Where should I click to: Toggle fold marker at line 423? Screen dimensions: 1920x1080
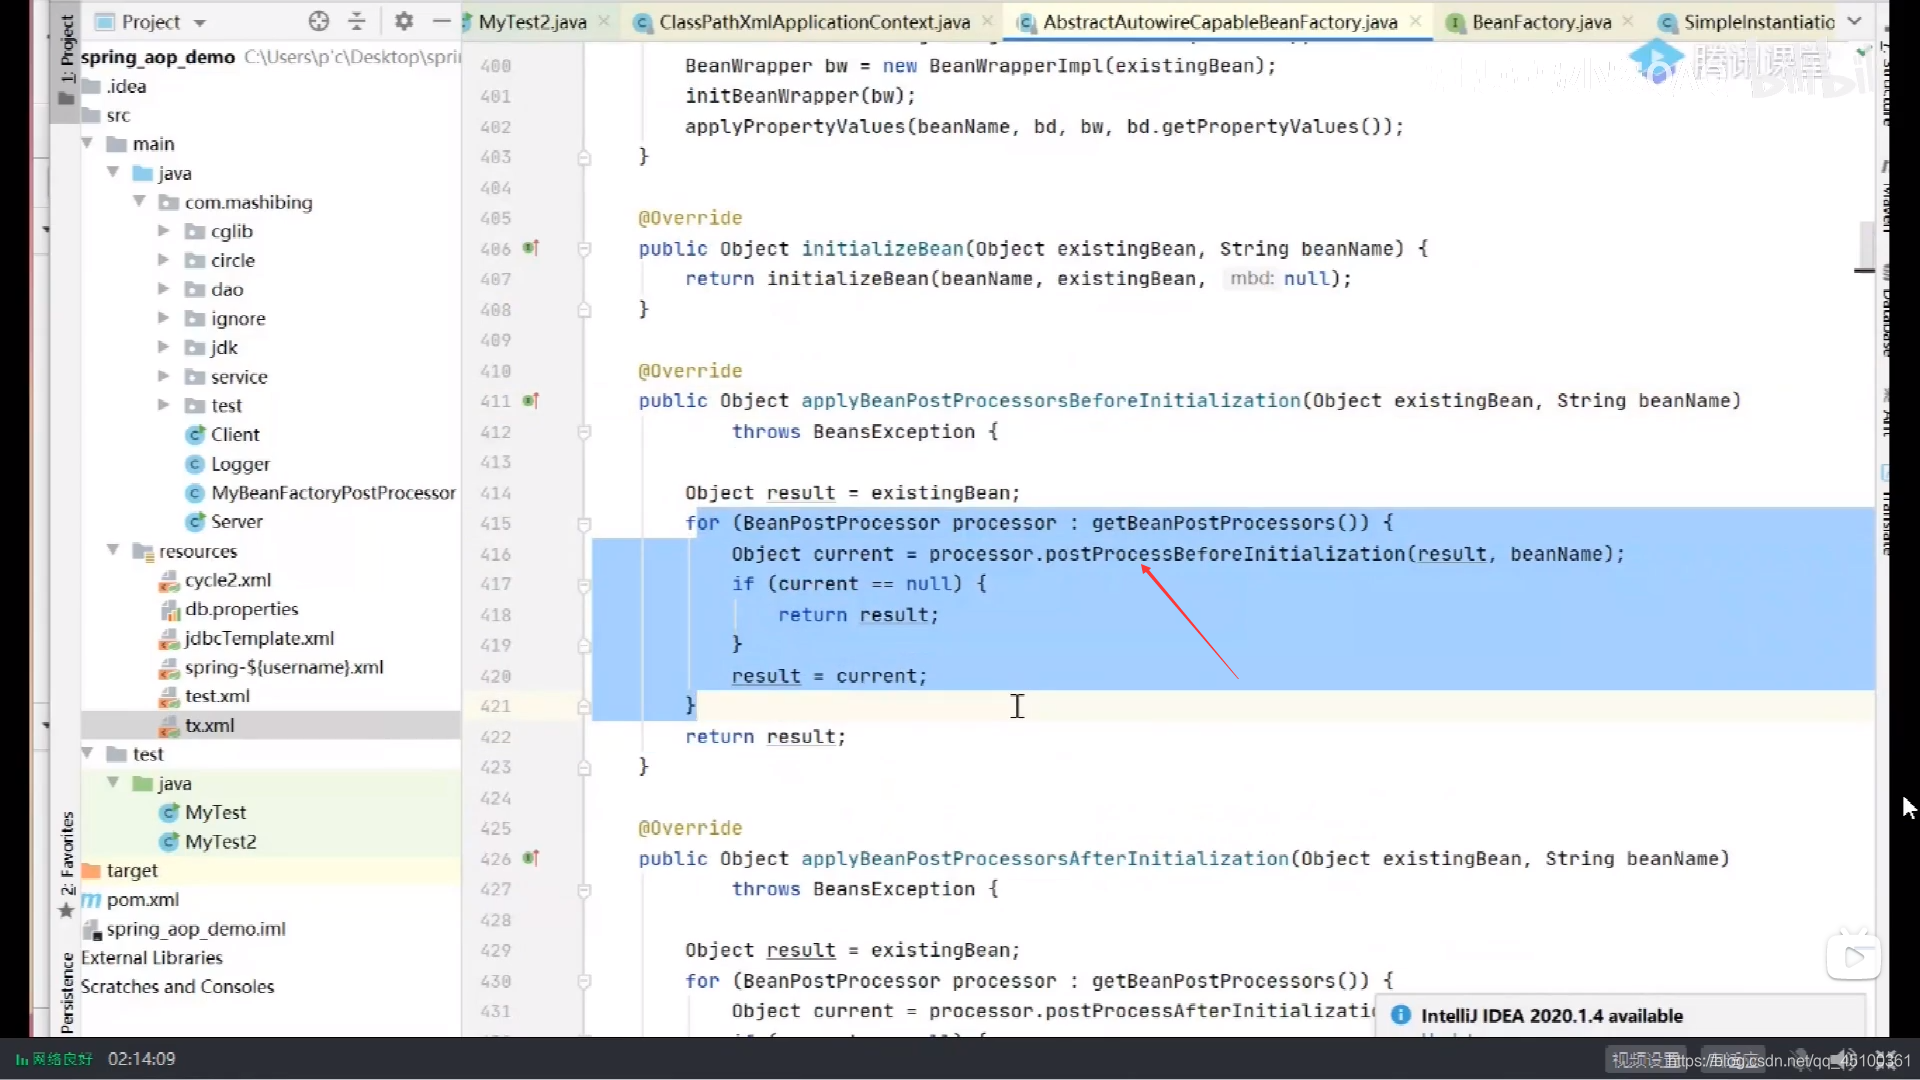(x=584, y=768)
